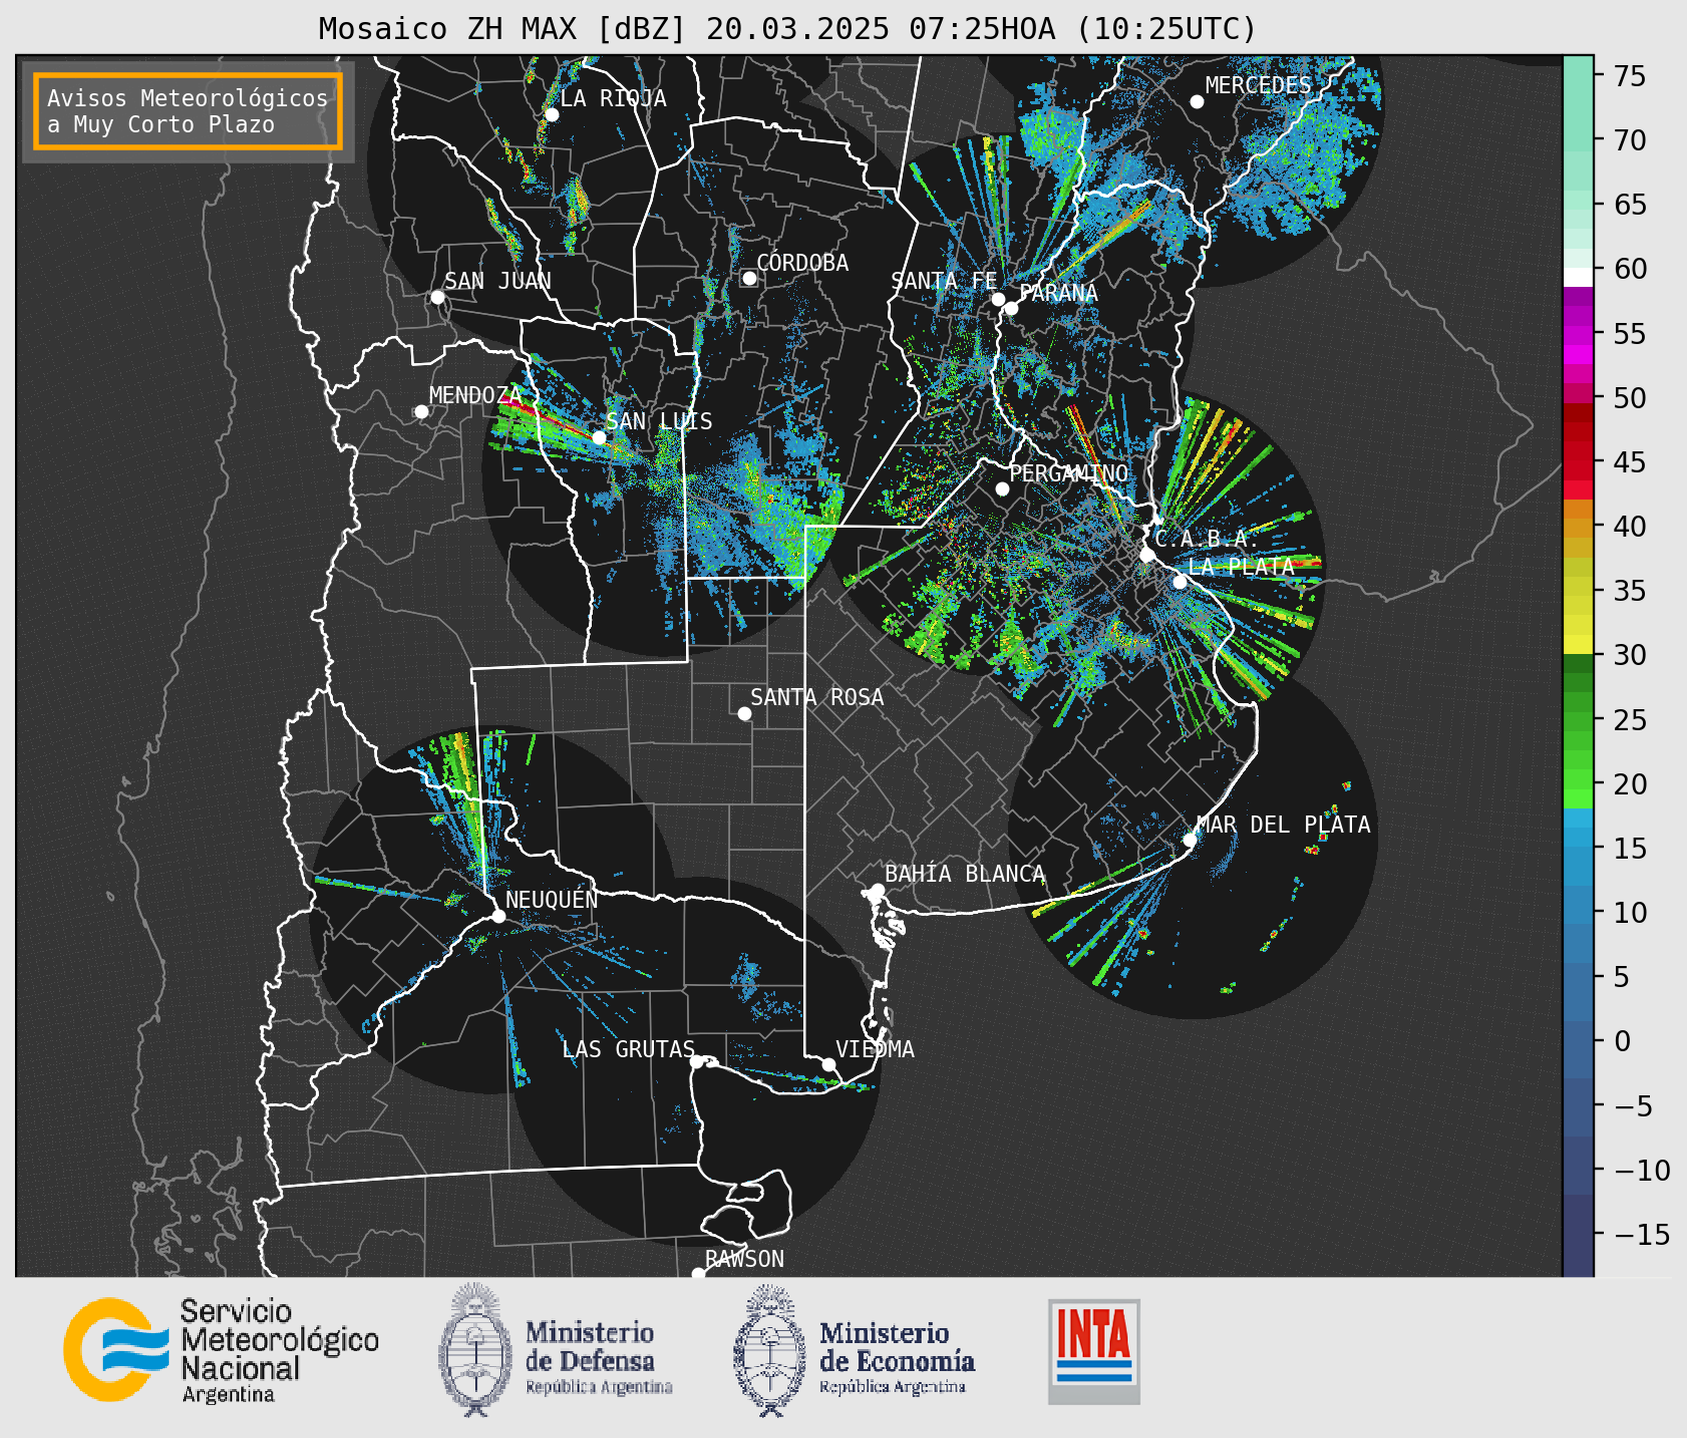This screenshot has width=1687, height=1438.
Task: Click the LA RIOJA city marker dot
Action: pos(552,115)
